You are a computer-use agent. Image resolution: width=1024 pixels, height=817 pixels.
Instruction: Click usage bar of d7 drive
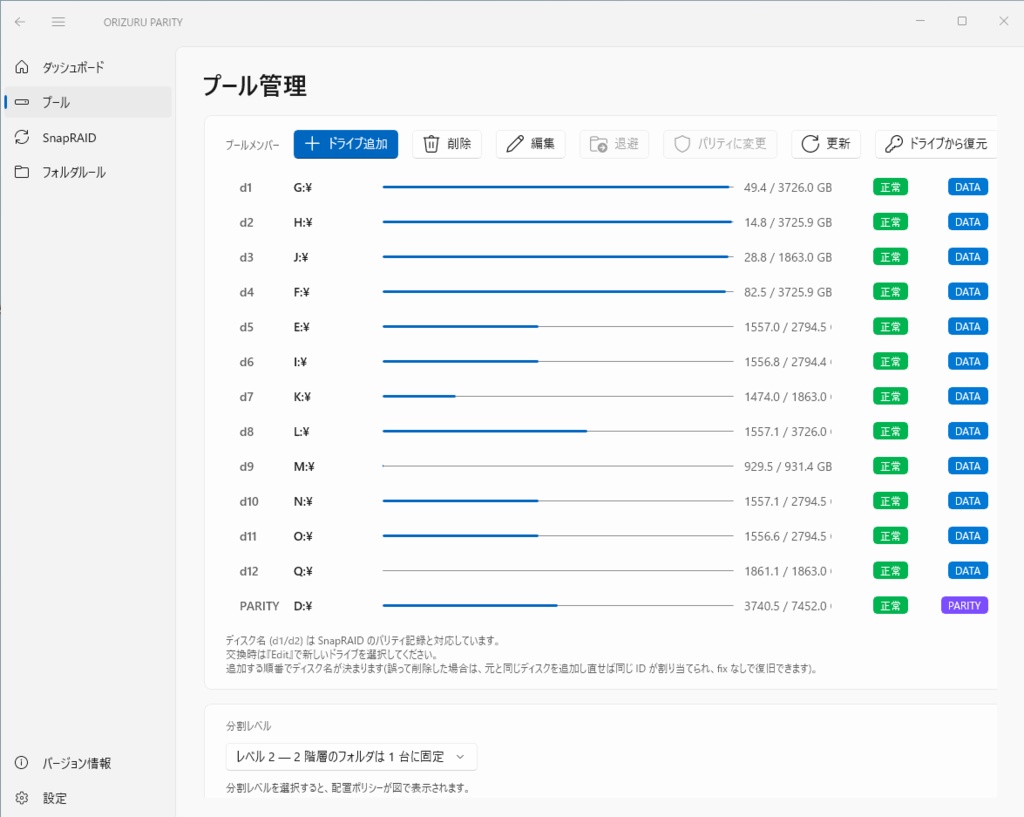(x=558, y=396)
